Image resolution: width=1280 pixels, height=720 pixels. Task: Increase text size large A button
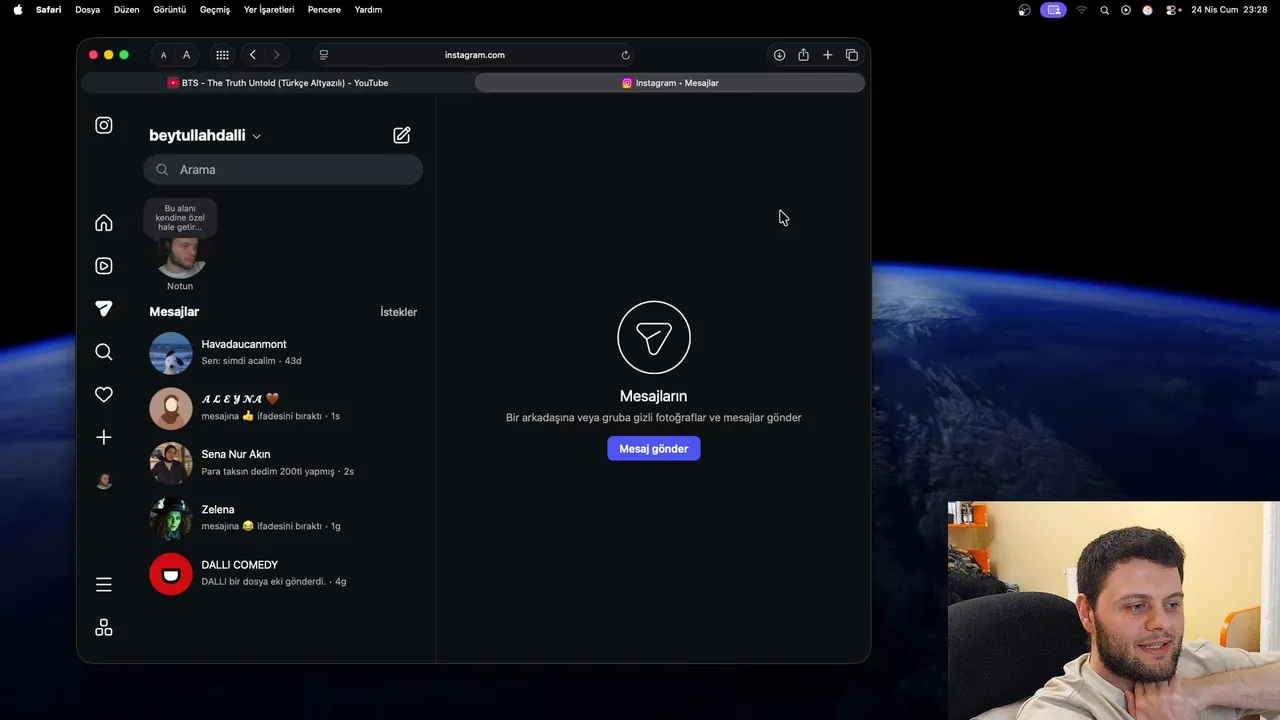[x=186, y=55]
